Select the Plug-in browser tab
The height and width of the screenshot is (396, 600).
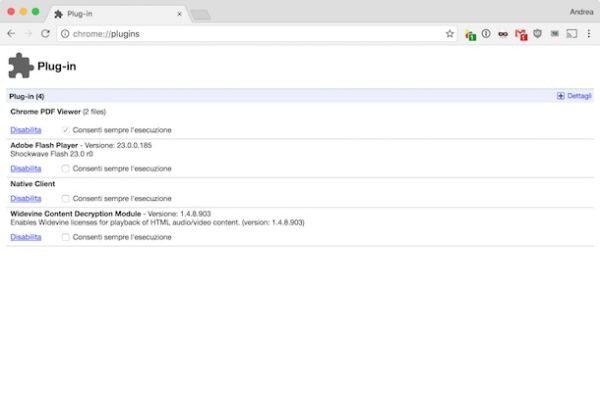tap(118, 14)
